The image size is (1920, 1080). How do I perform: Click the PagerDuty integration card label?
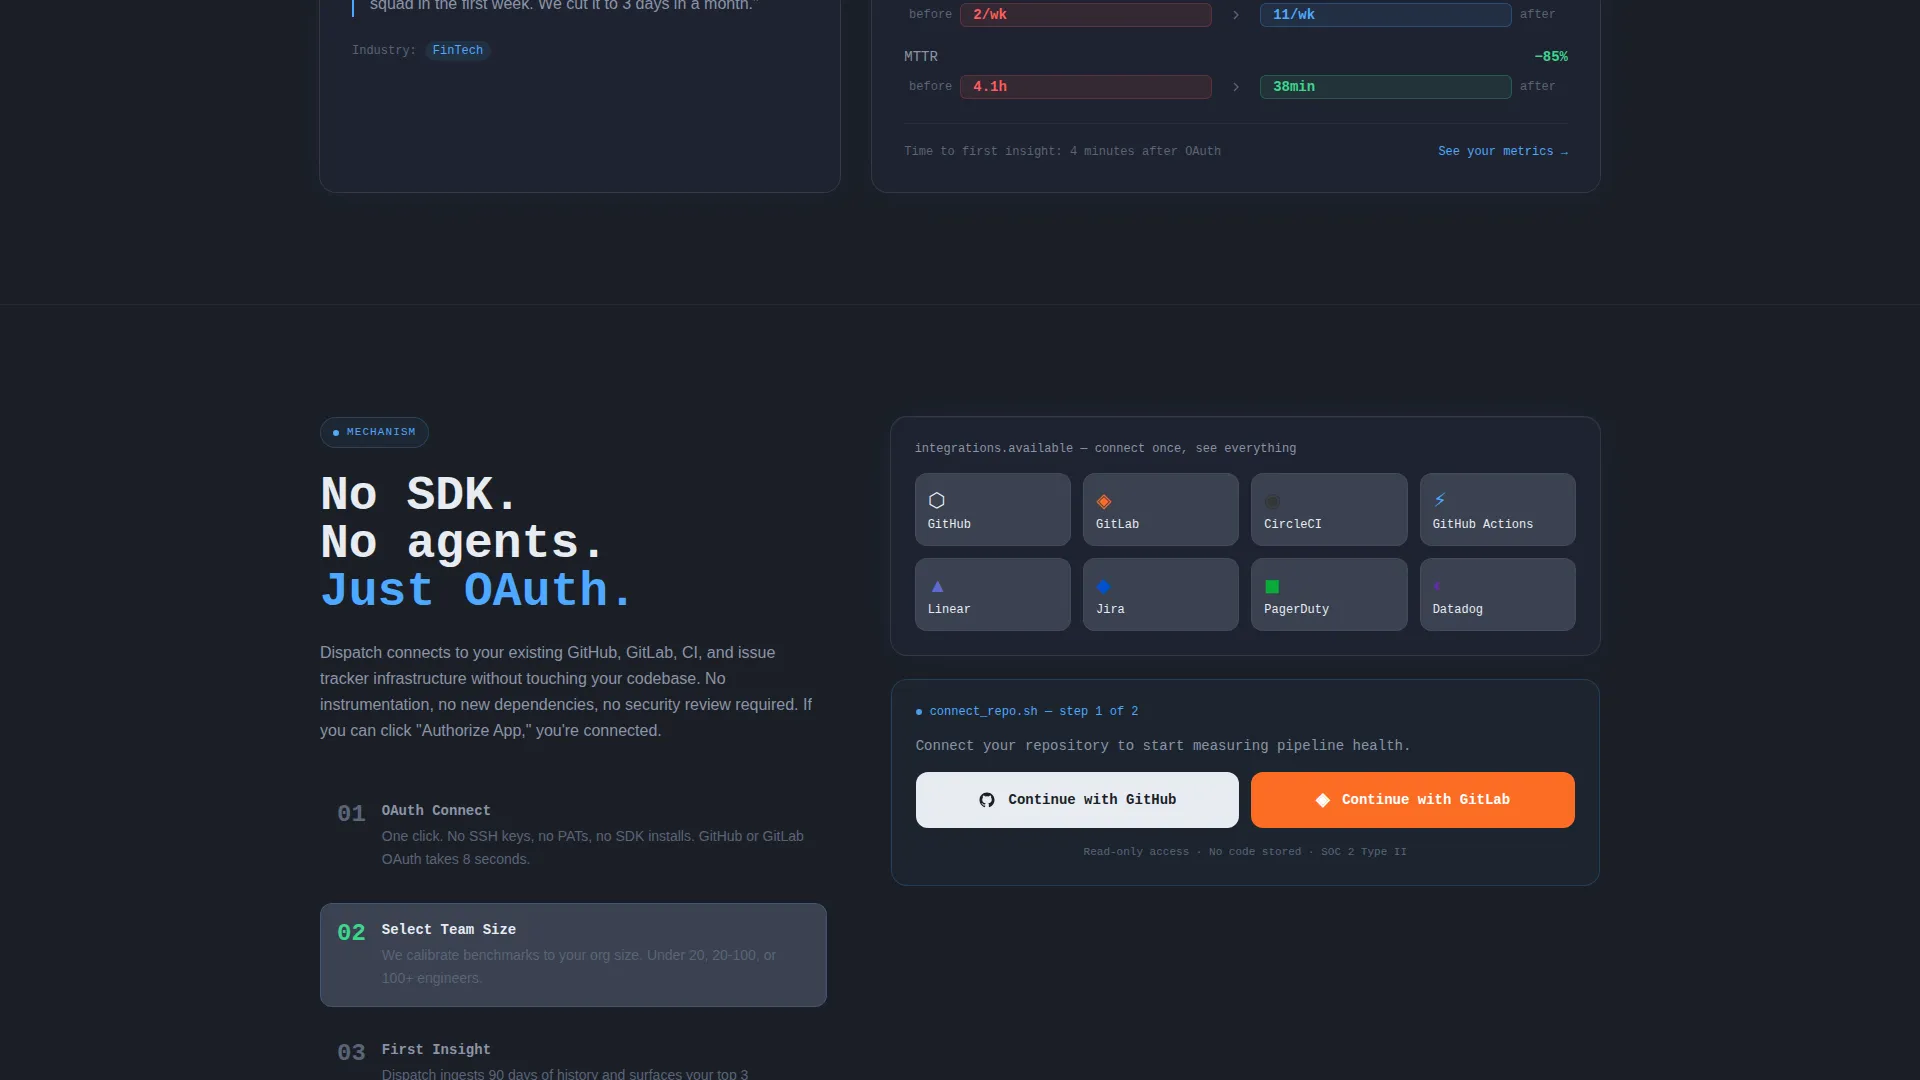point(1296,609)
